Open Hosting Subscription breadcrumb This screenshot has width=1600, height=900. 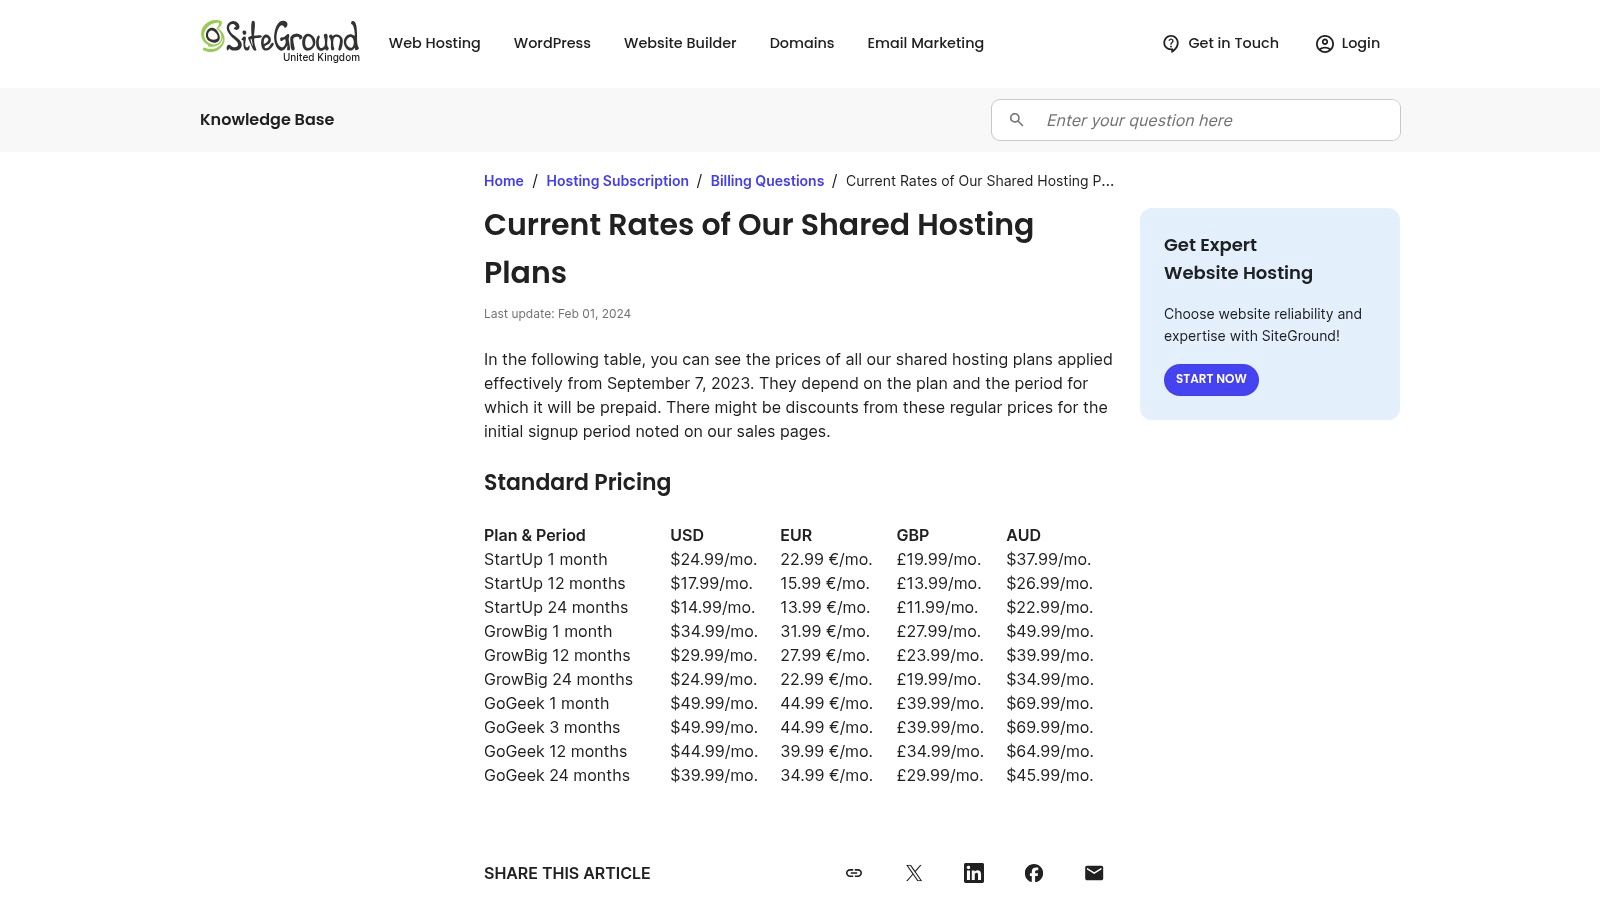617,181
